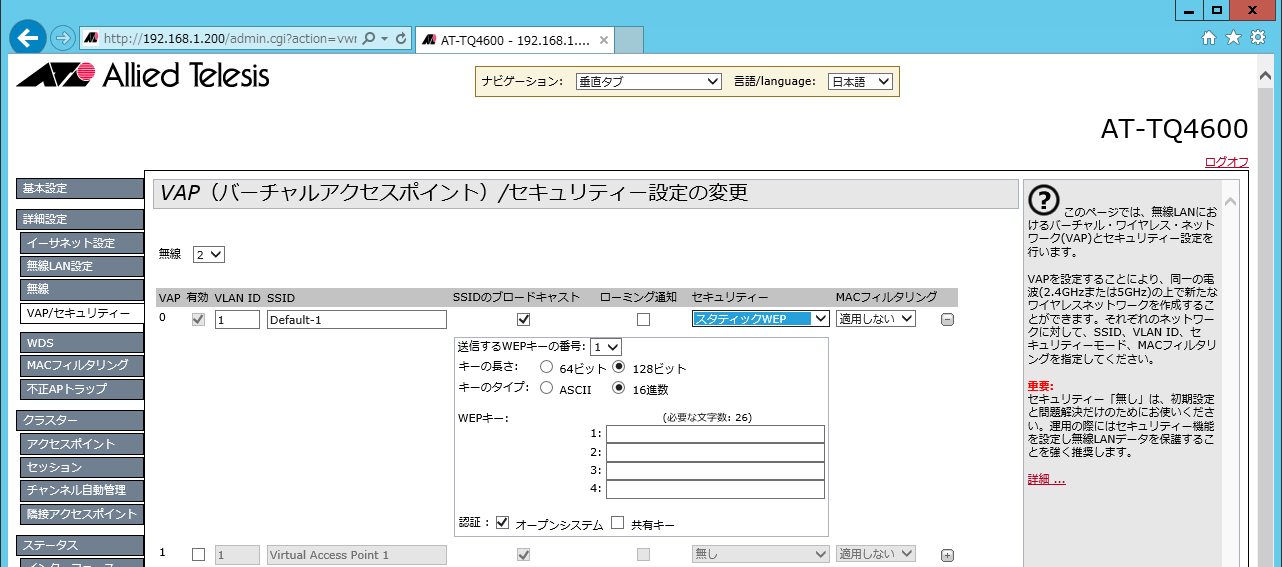Viewport: 1282px width, 567px height.
Task: Open the WDS menu item
Action: point(82,343)
